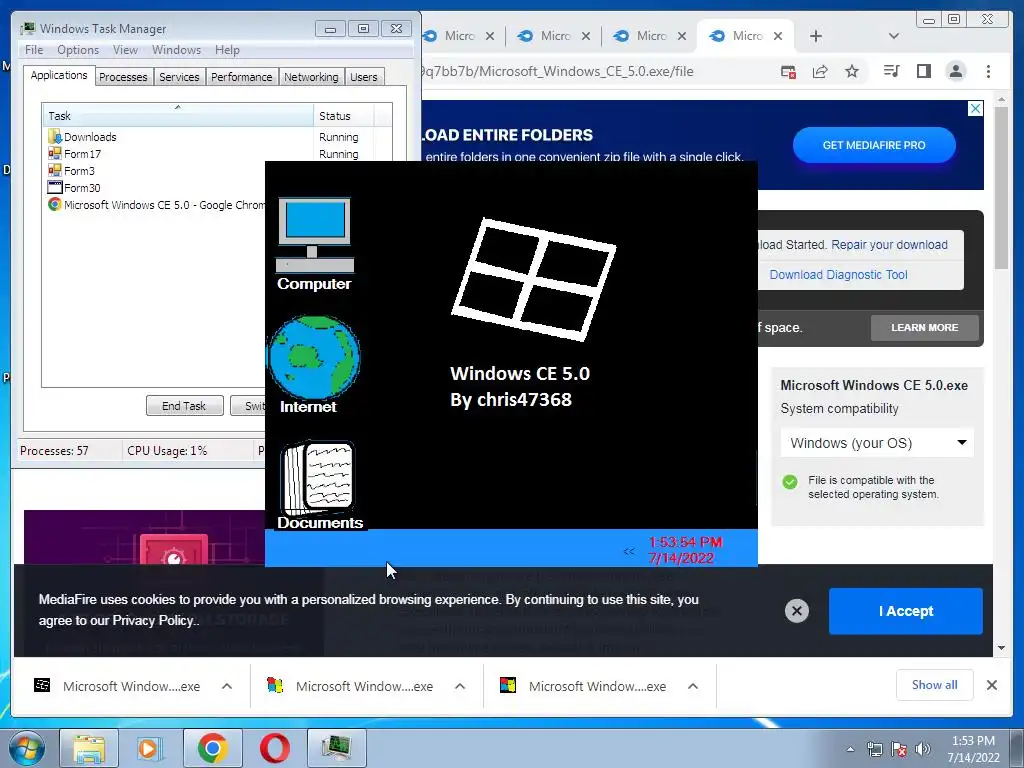Open the third Microsoft Window....exe download
The height and width of the screenshot is (768, 1024).
pyautogui.click(x=584, y=686)
